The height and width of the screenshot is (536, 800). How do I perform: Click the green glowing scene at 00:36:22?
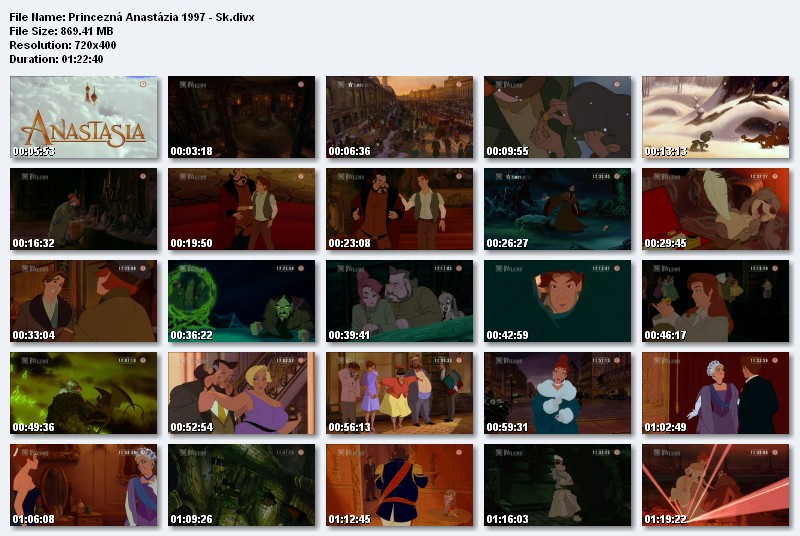241,301
